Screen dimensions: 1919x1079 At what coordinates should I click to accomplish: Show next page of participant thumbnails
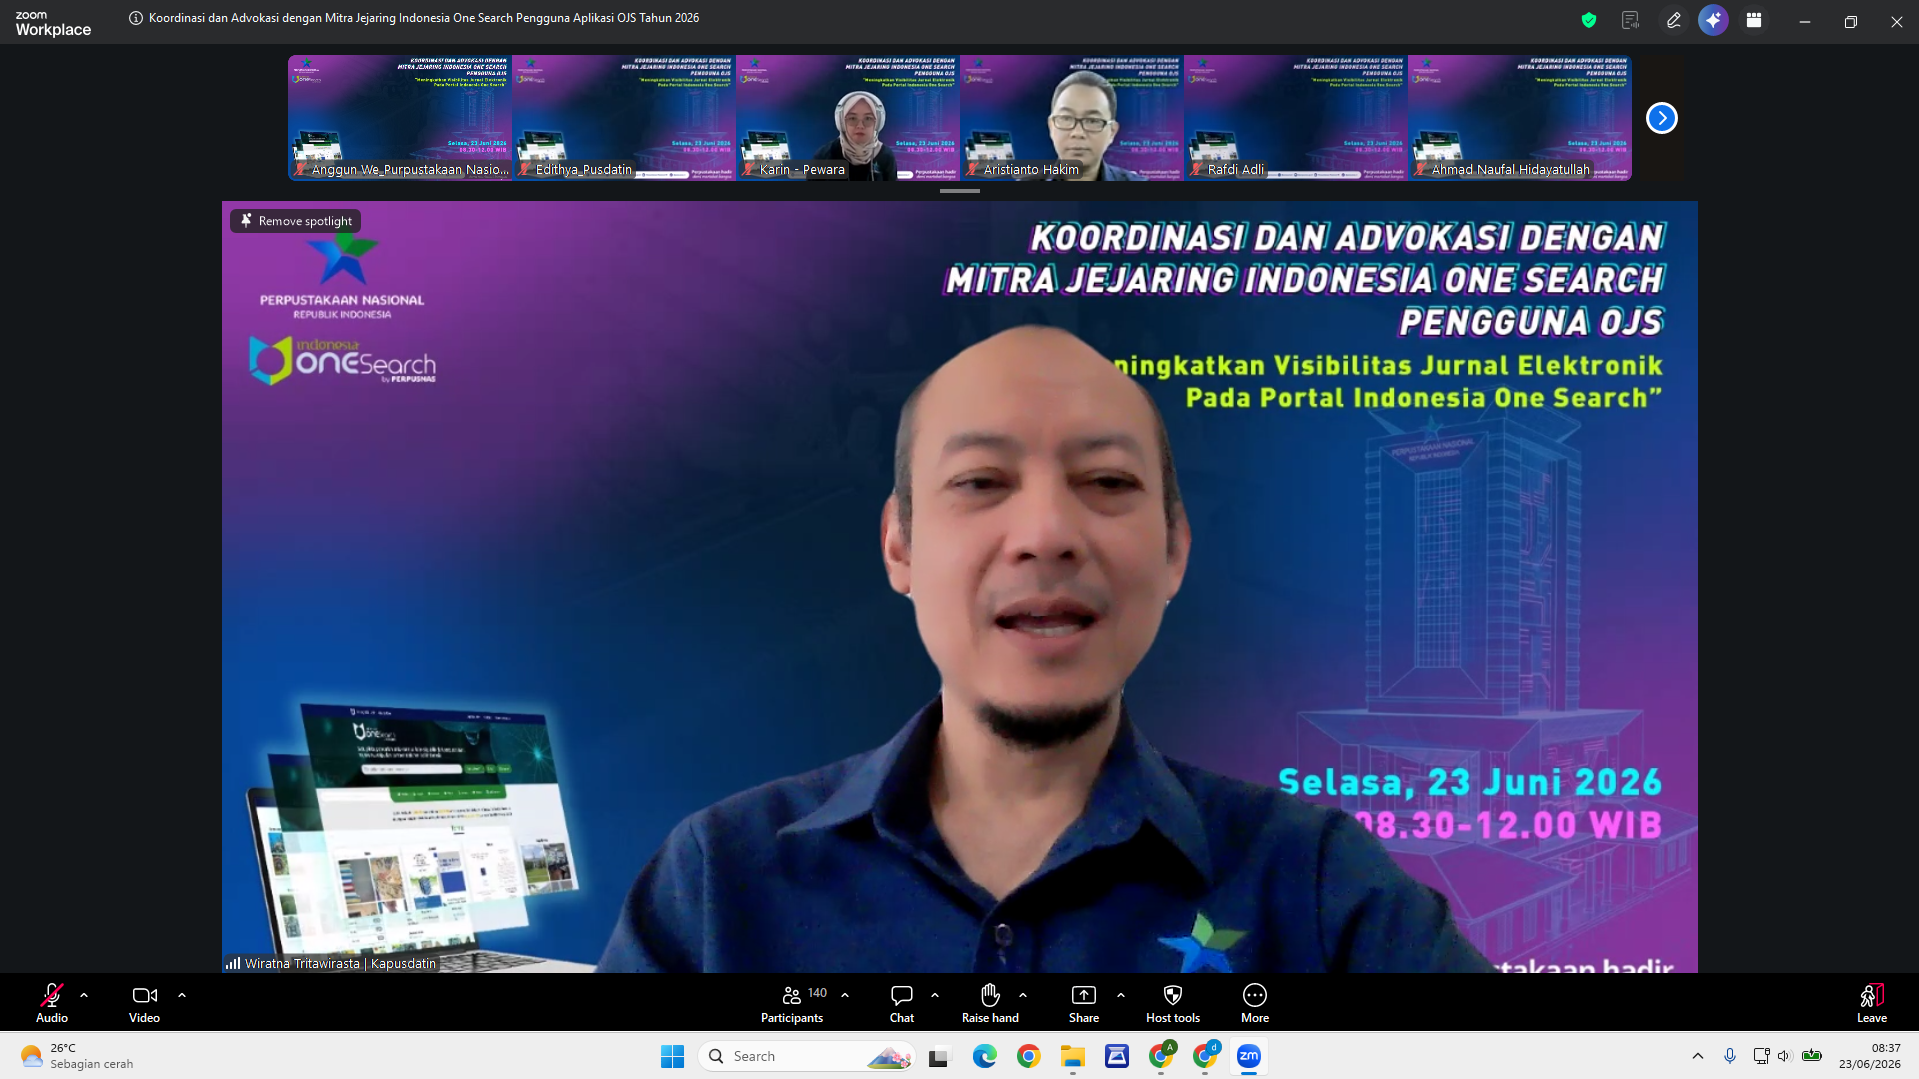[1662, 118]
